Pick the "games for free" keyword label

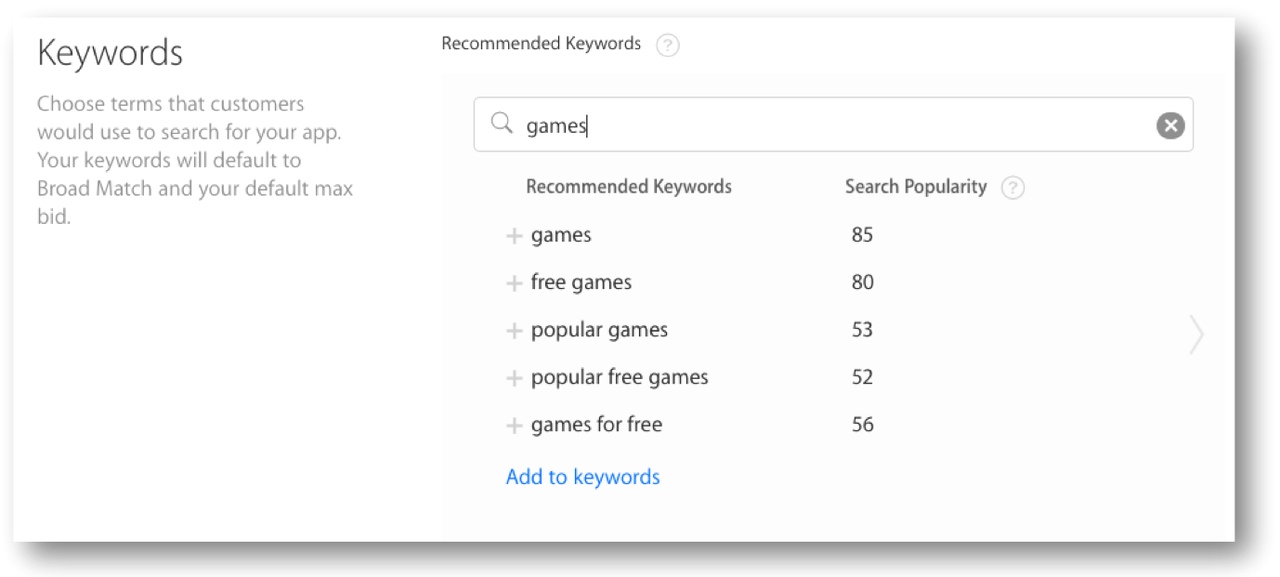pyautogui.click(x=596, y=424)
